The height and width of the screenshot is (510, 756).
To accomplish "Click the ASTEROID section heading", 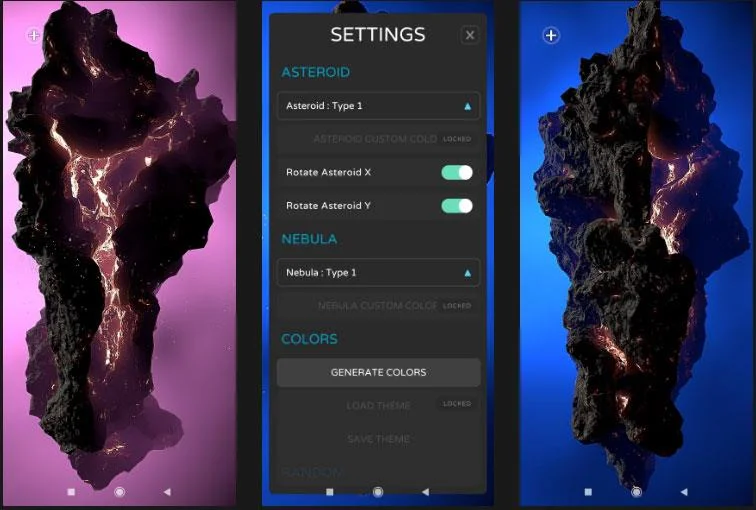I will [x=315, y=72].
